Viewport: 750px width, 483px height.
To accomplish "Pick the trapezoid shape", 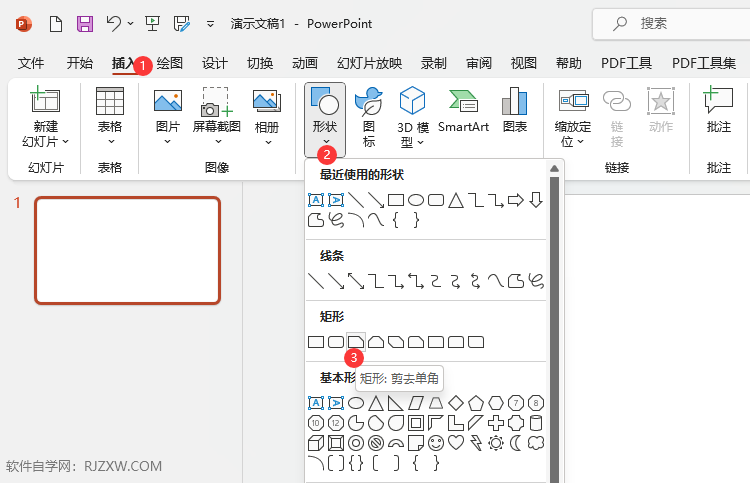I will point(436,403).
